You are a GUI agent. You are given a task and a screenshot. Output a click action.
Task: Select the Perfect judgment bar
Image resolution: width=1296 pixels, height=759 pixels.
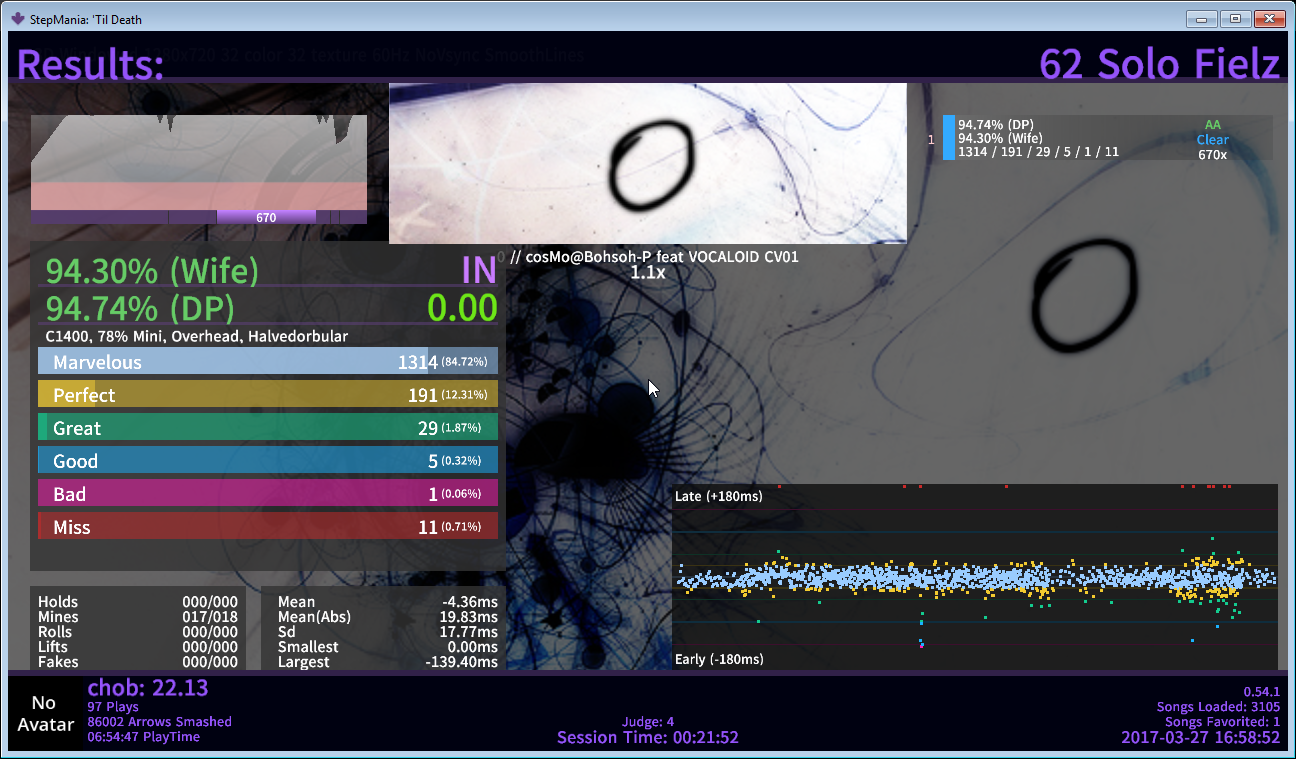267,395
